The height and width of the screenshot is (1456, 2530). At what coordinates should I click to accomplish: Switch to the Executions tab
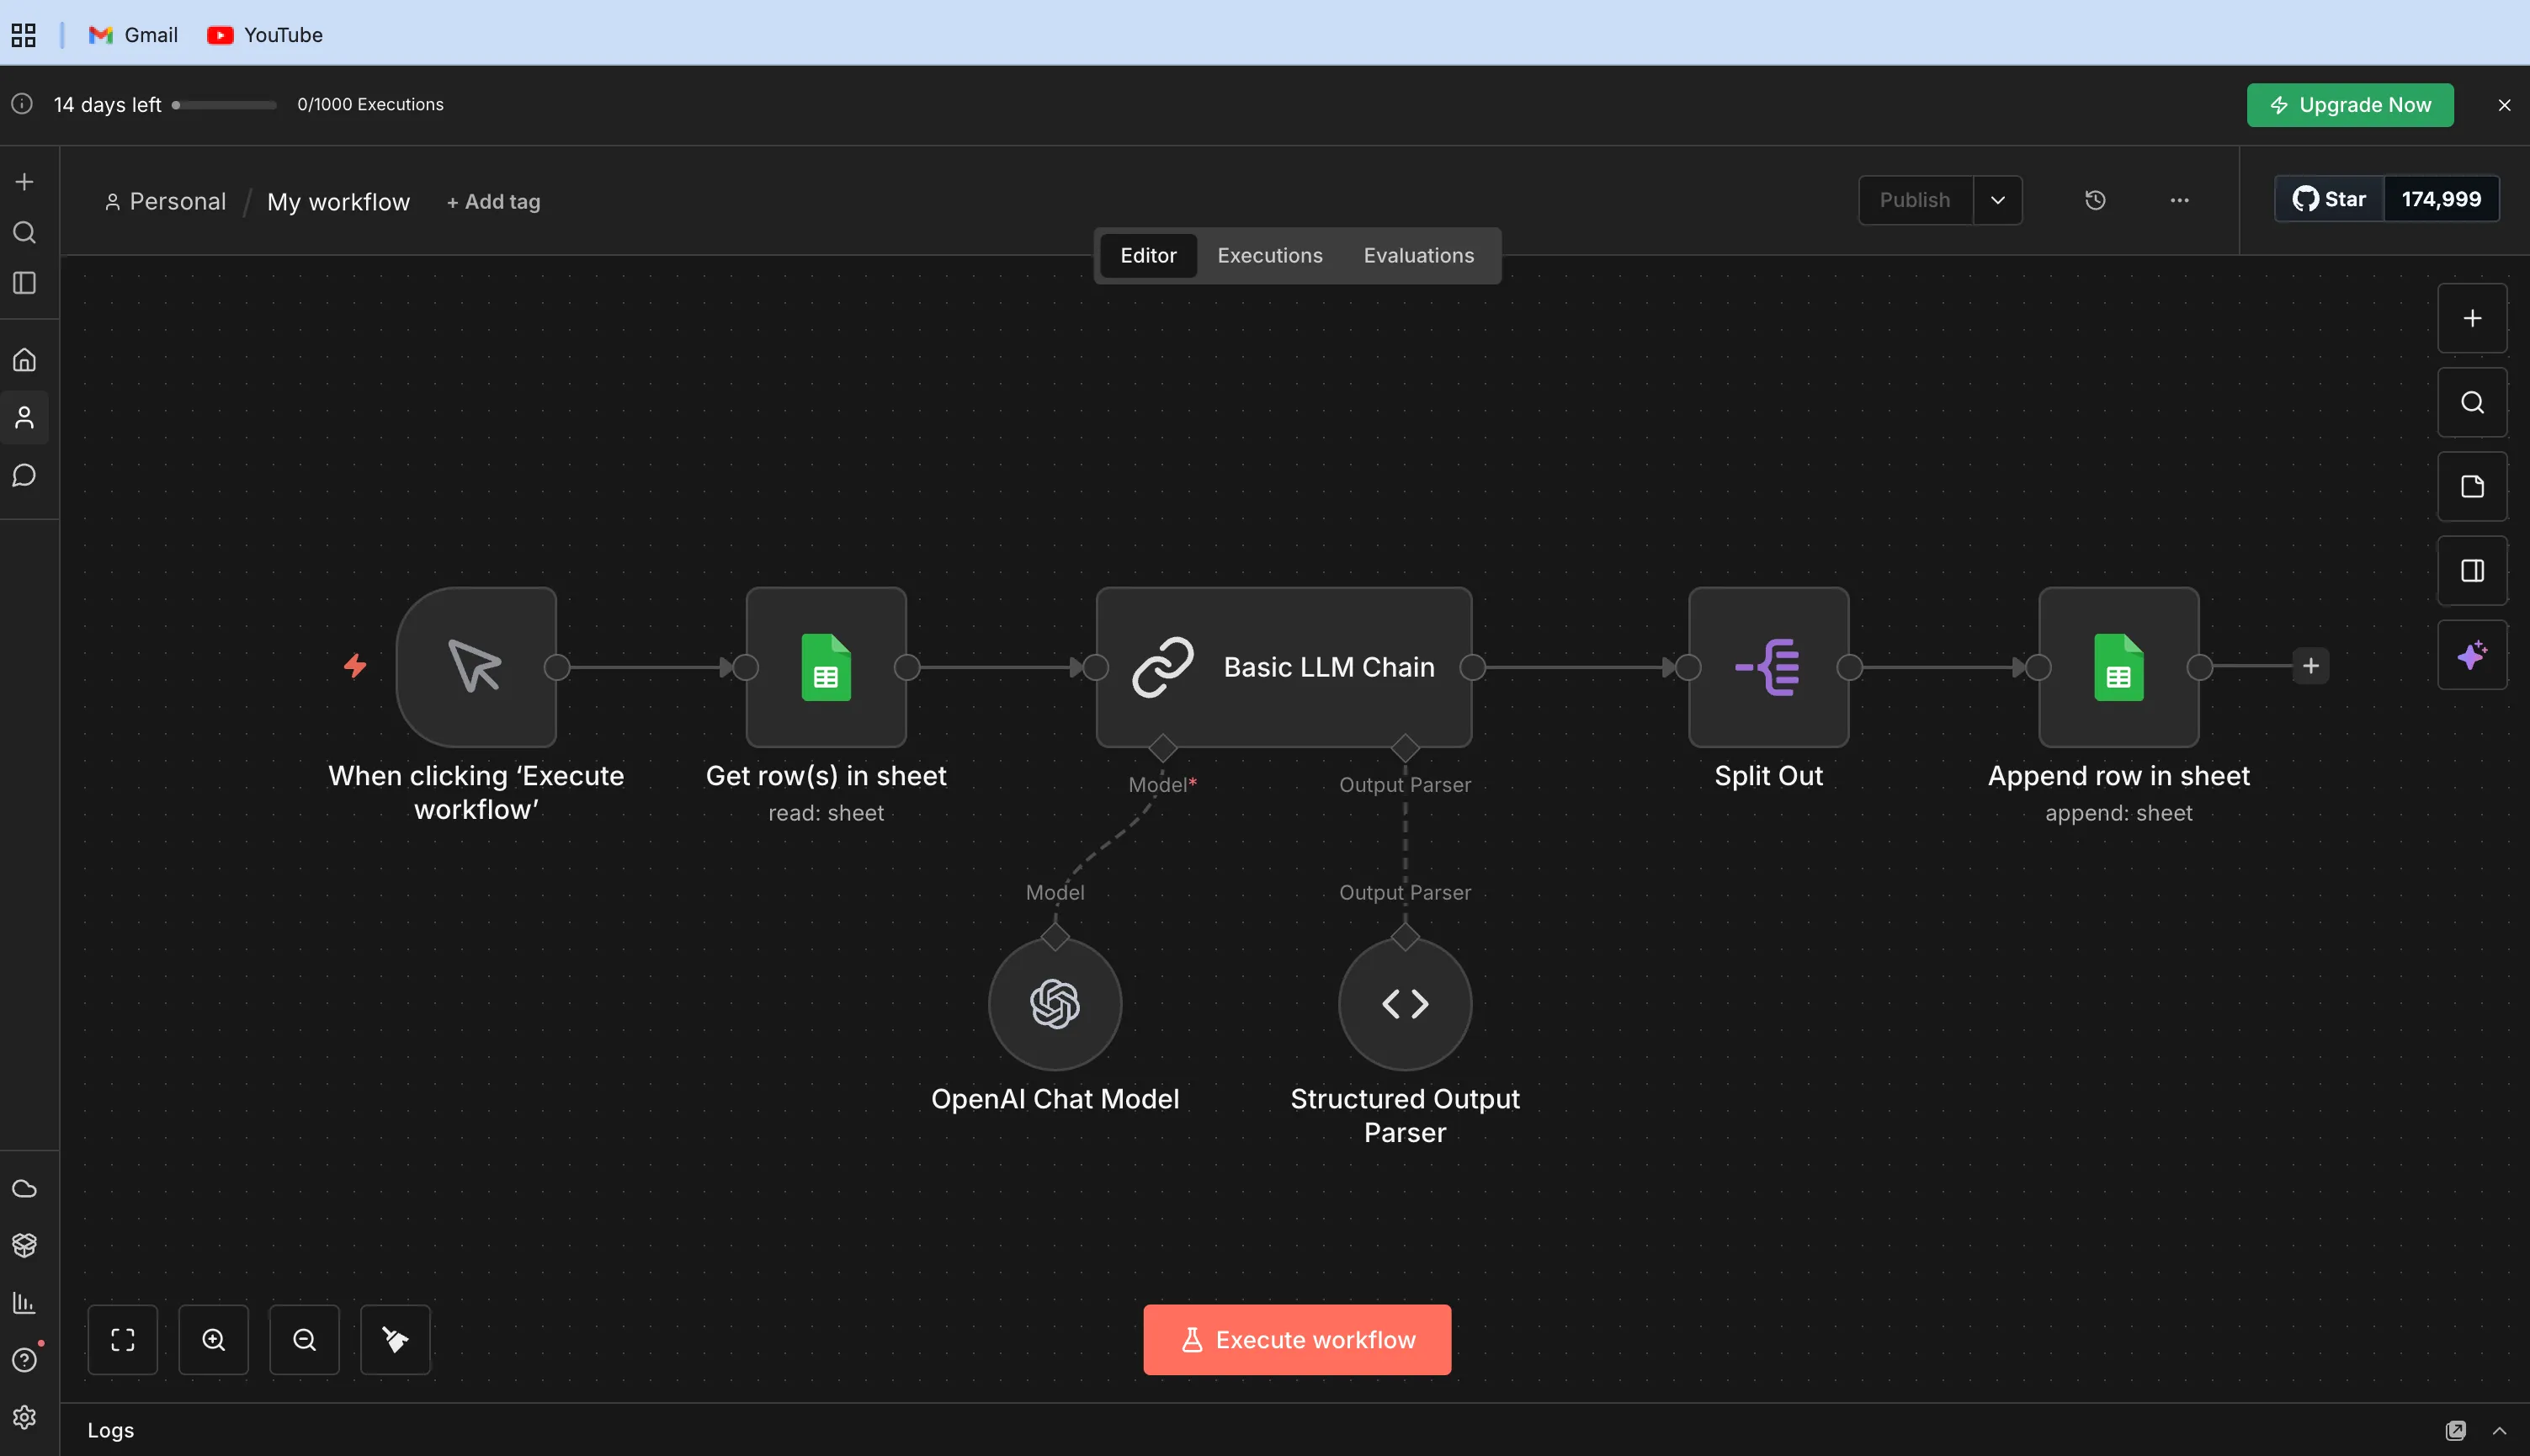click(x=1269, y=256)
